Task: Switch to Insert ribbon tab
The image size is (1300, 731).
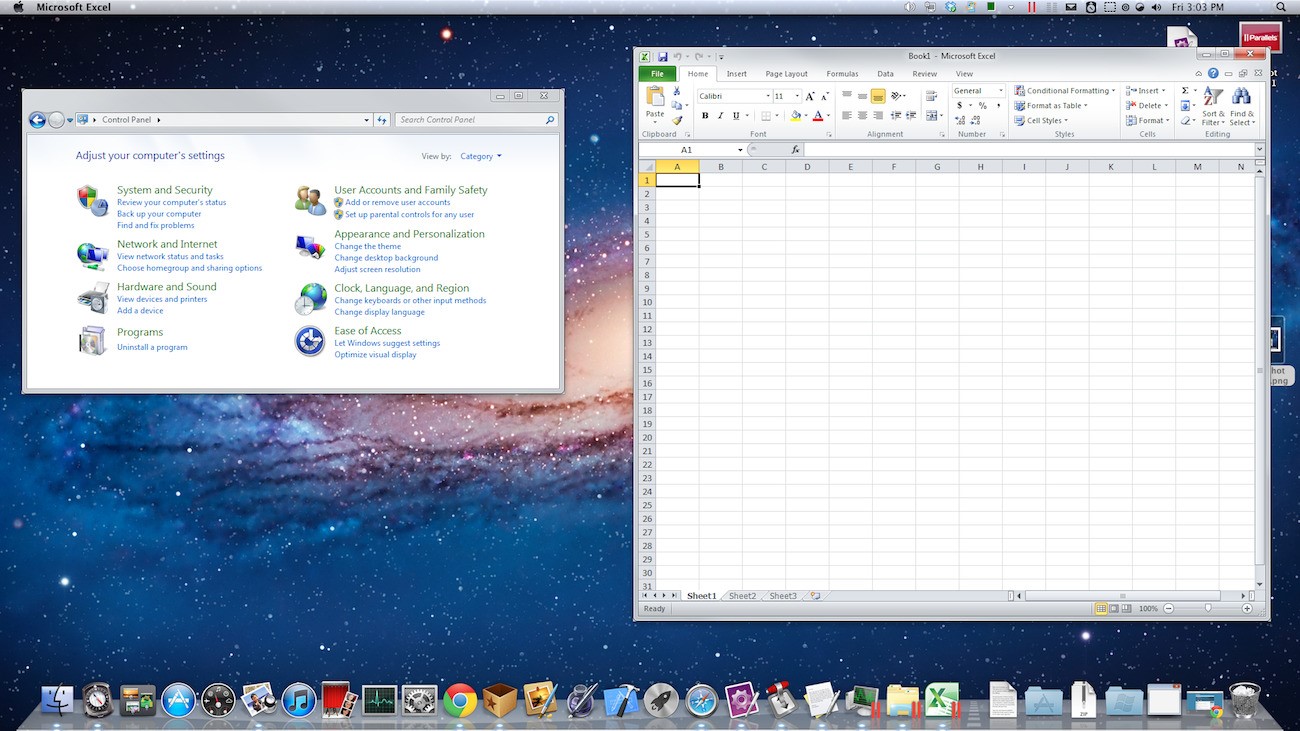Action: click(737, 74)
